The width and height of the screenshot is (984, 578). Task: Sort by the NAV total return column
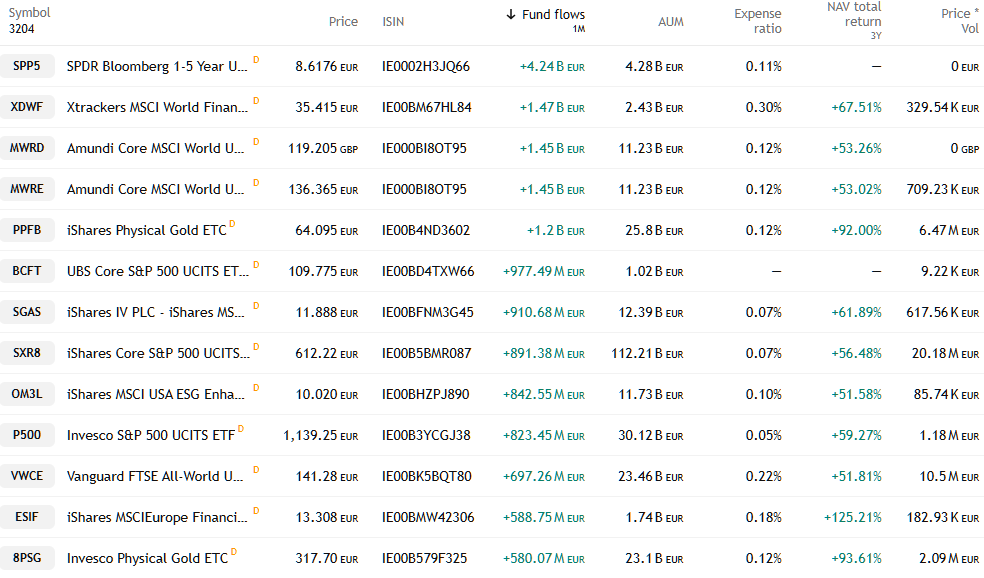pyautogui.click(x=853, y=15)
